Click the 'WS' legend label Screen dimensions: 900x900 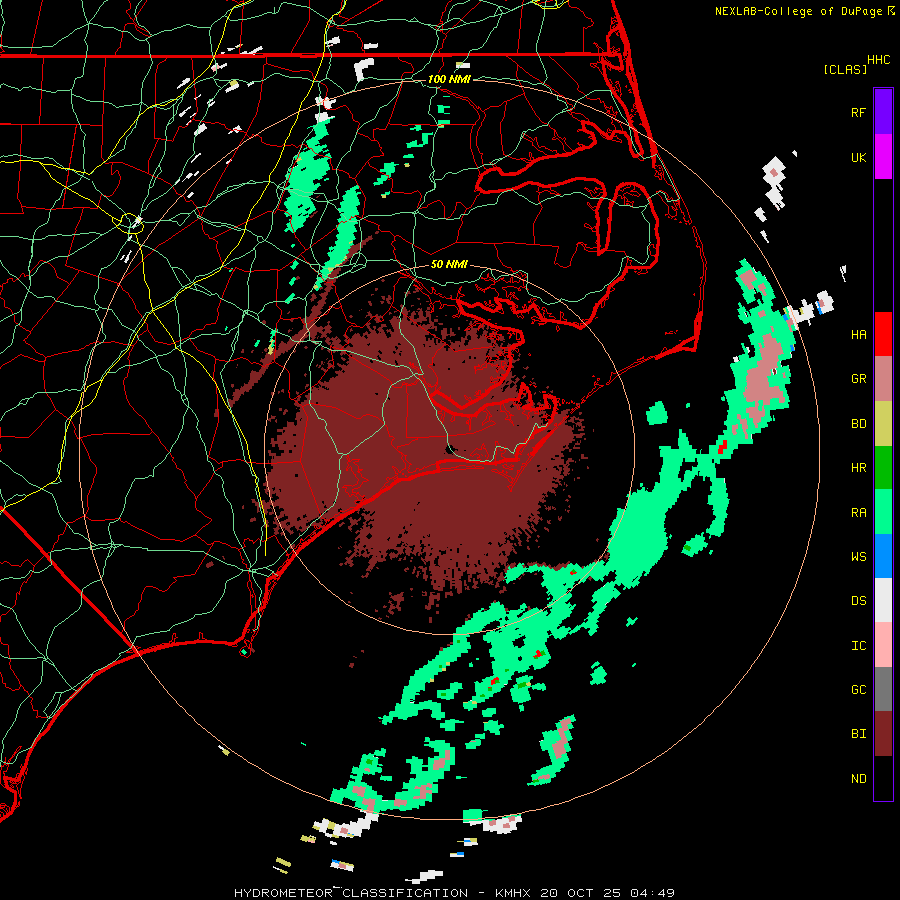pyautogui.click(x=858, y=556)
